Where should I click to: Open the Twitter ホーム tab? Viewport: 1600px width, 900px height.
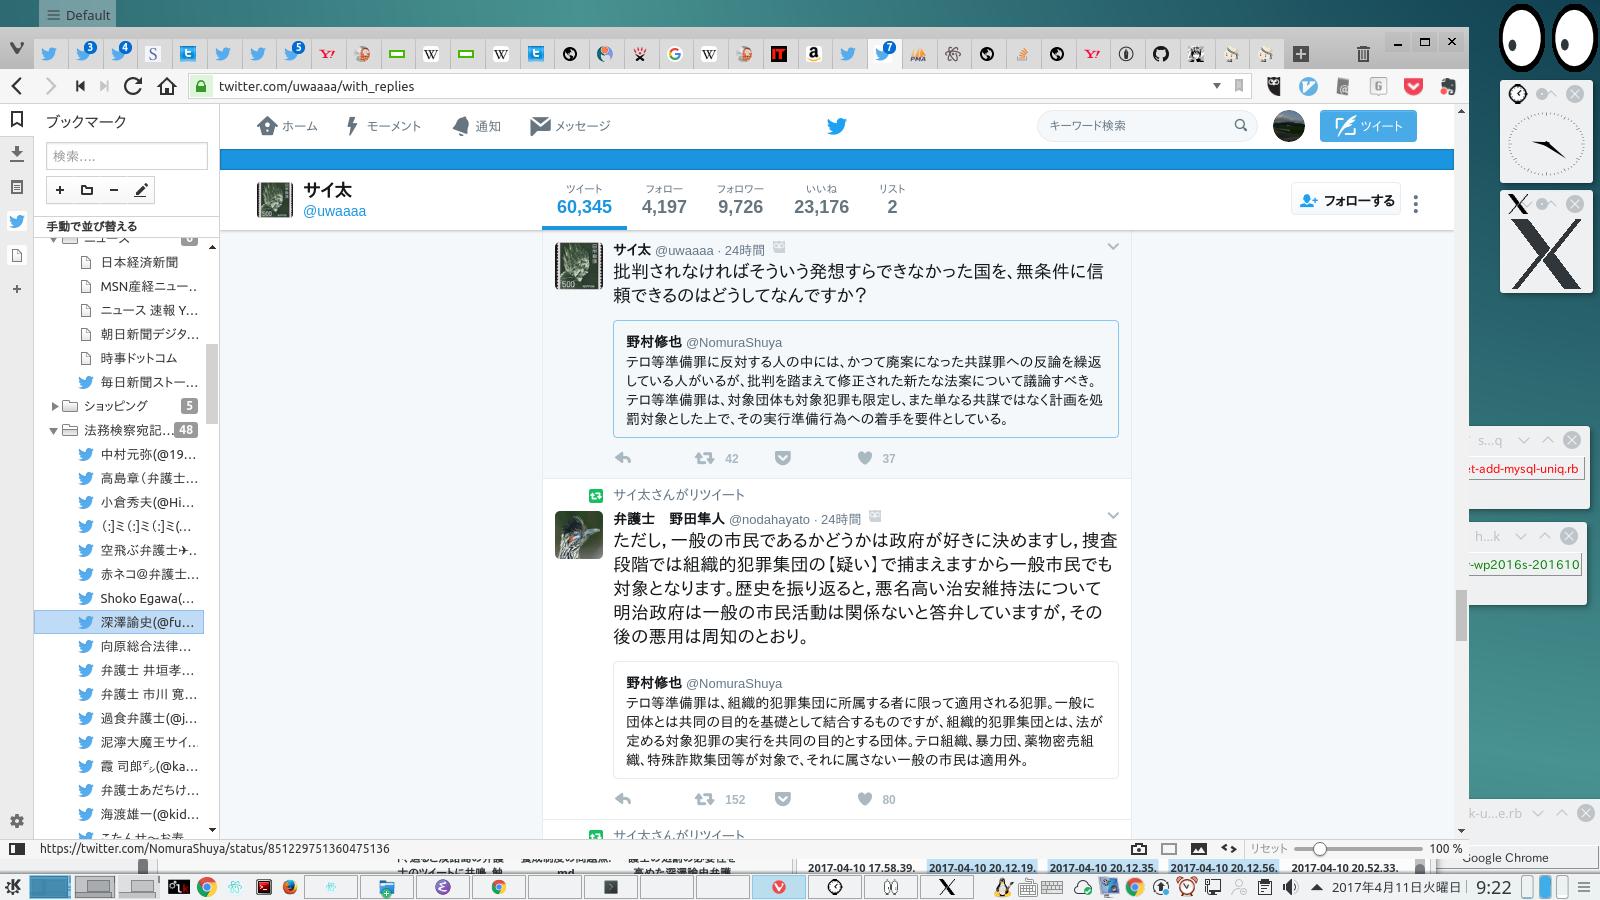(x=287, y=126)
